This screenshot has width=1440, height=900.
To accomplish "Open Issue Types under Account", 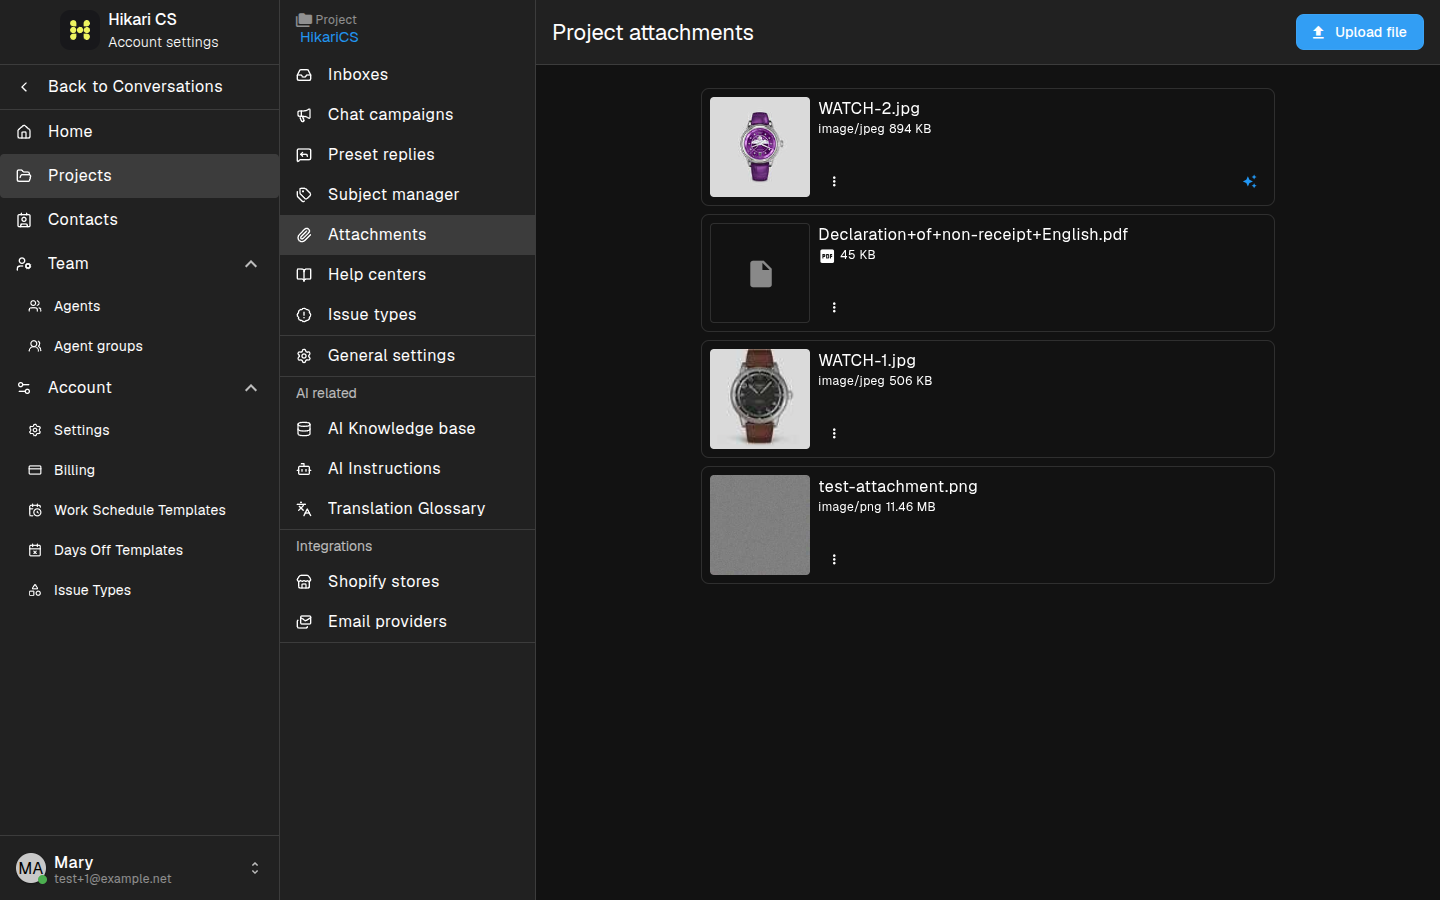I will coord(140,590).
